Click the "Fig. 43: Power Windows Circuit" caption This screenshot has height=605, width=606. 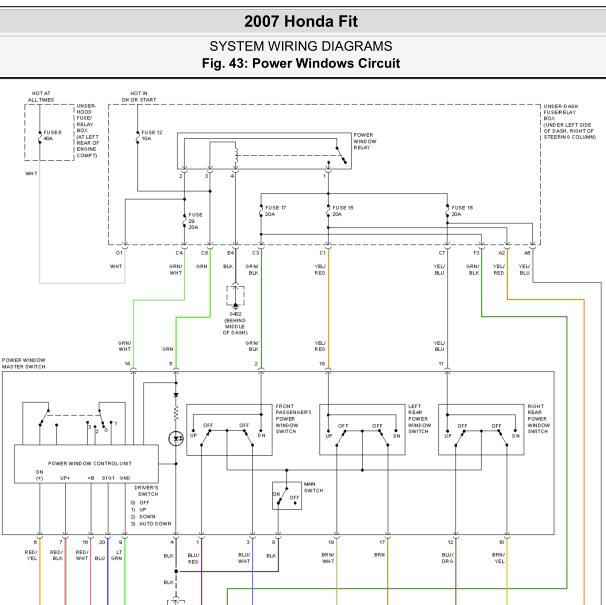point(301,63)
